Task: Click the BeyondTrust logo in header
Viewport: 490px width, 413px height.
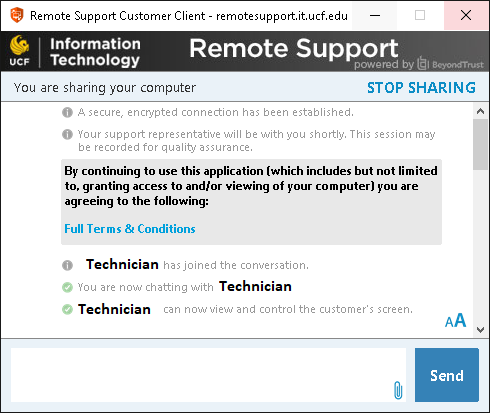Action: coord(450,63)
